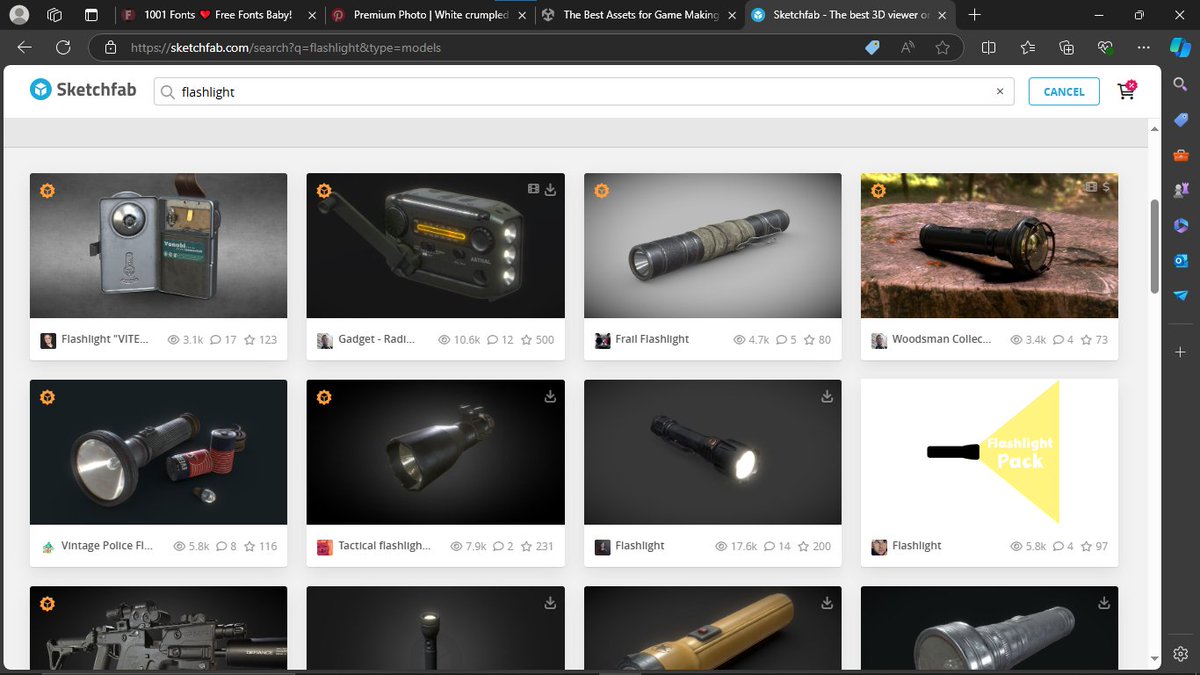Open the Gadget - Radi... model thumbnail

pos(435,246)
